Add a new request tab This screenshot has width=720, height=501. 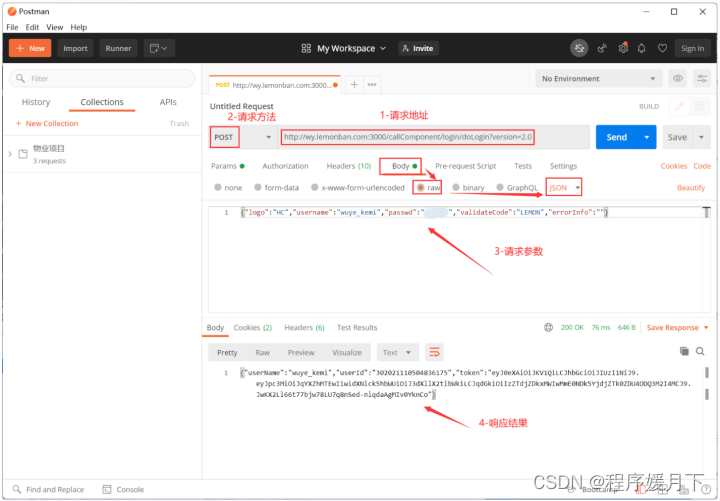click(354, 84)
